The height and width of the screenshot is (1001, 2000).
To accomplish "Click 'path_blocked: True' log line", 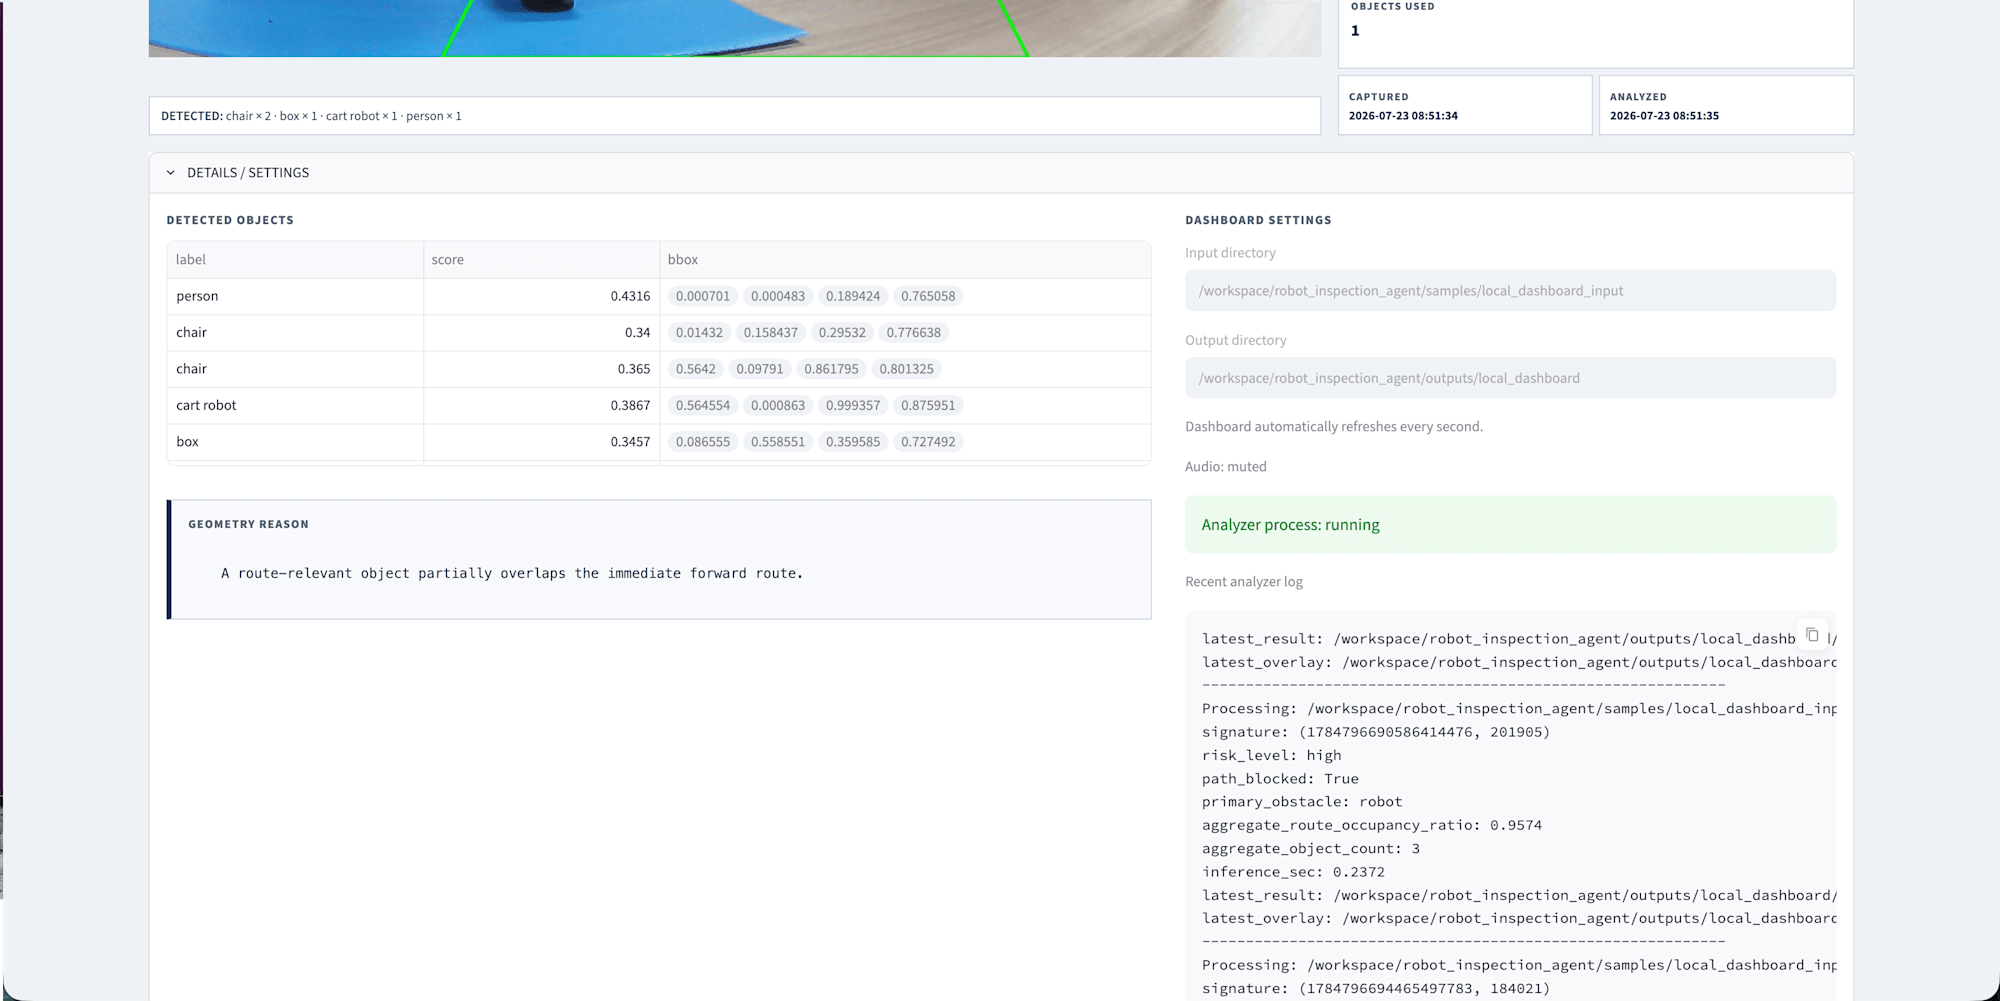I will [1280, 779].
